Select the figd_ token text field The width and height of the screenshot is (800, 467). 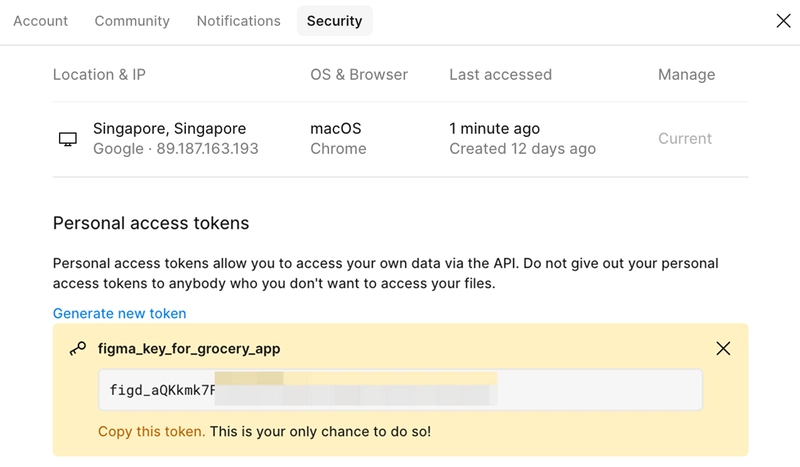coord(401,390)
